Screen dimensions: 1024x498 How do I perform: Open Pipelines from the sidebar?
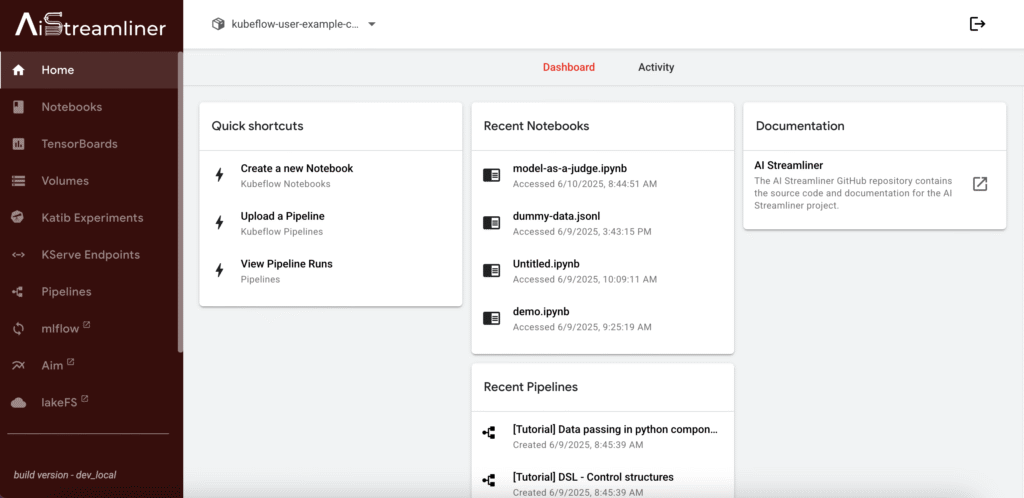coord(89,292)
